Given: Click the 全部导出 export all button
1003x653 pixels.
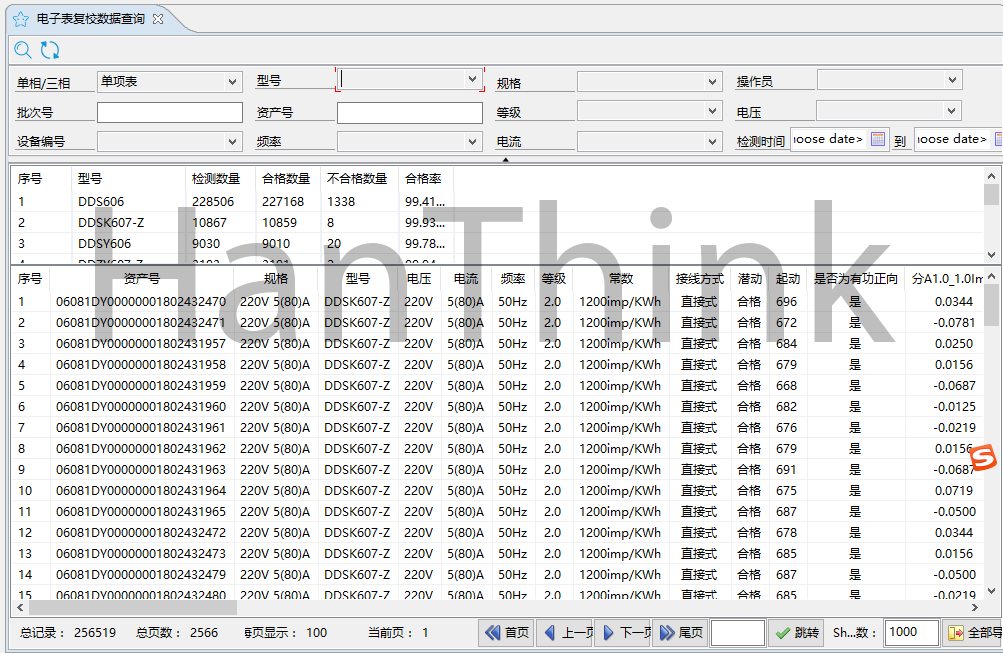Looking at the screenshot, I should click(x=974, y=632).
